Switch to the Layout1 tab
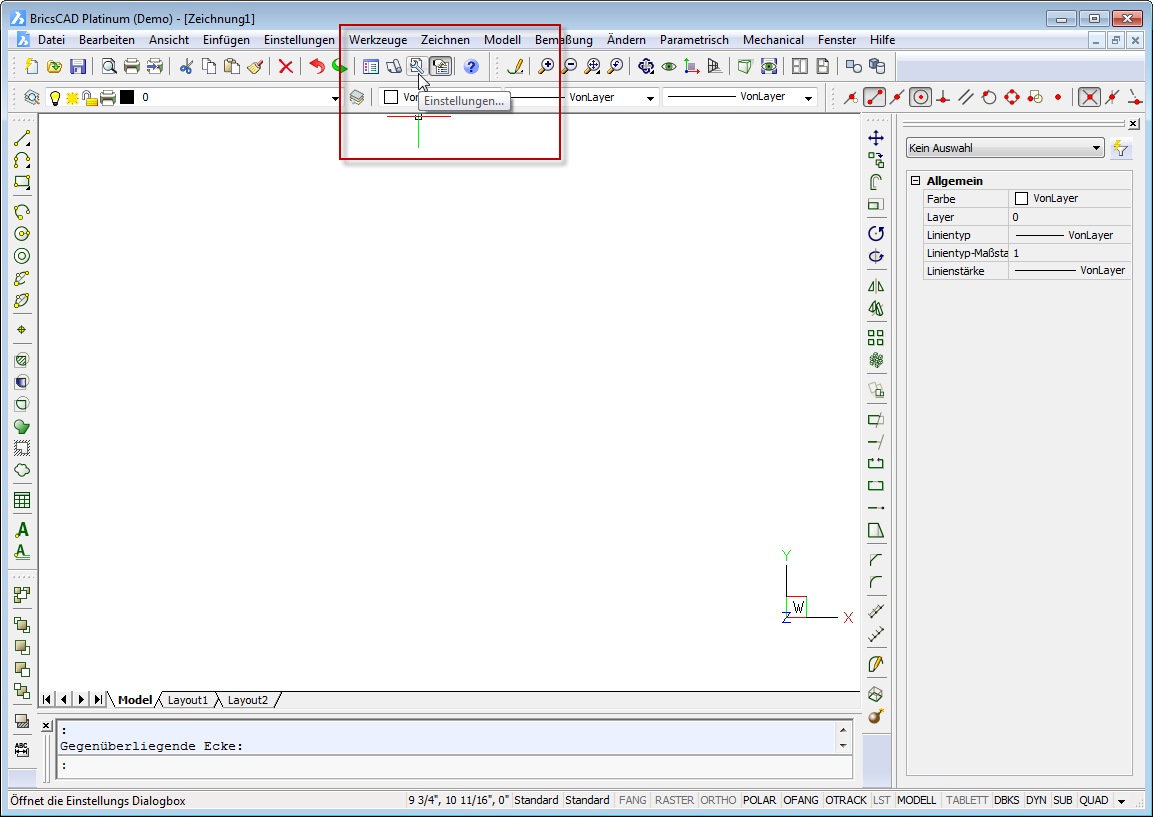1153x817 pixels. tap(188, 700)
